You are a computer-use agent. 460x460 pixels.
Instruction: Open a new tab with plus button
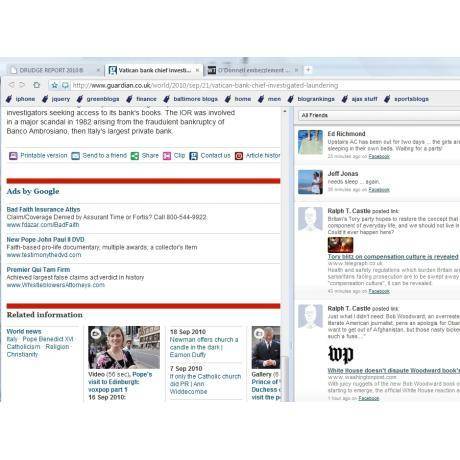[x=308, y=70]
